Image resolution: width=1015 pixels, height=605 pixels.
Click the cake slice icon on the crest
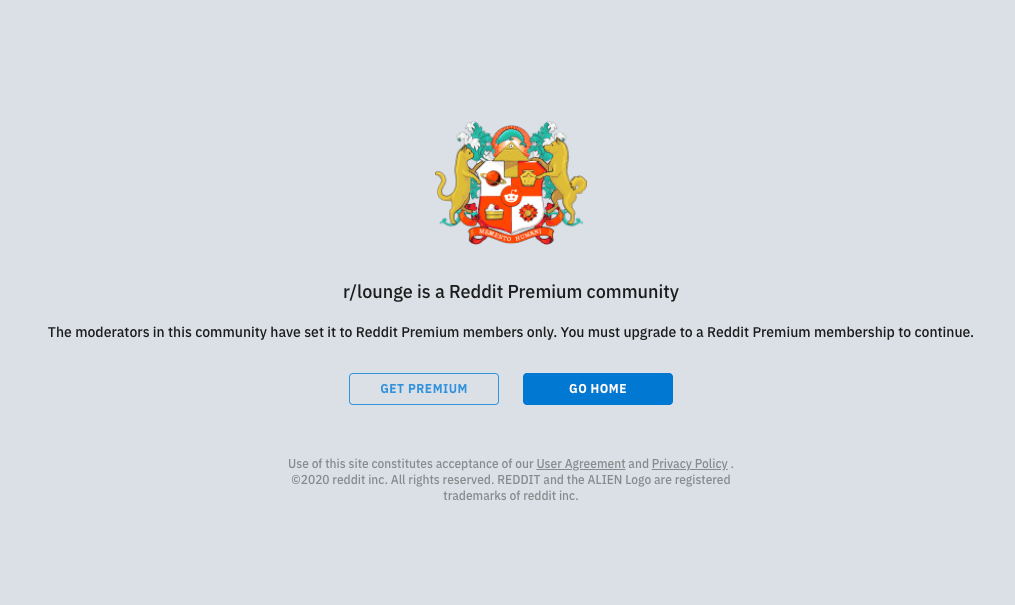click(x=494, y=212)
